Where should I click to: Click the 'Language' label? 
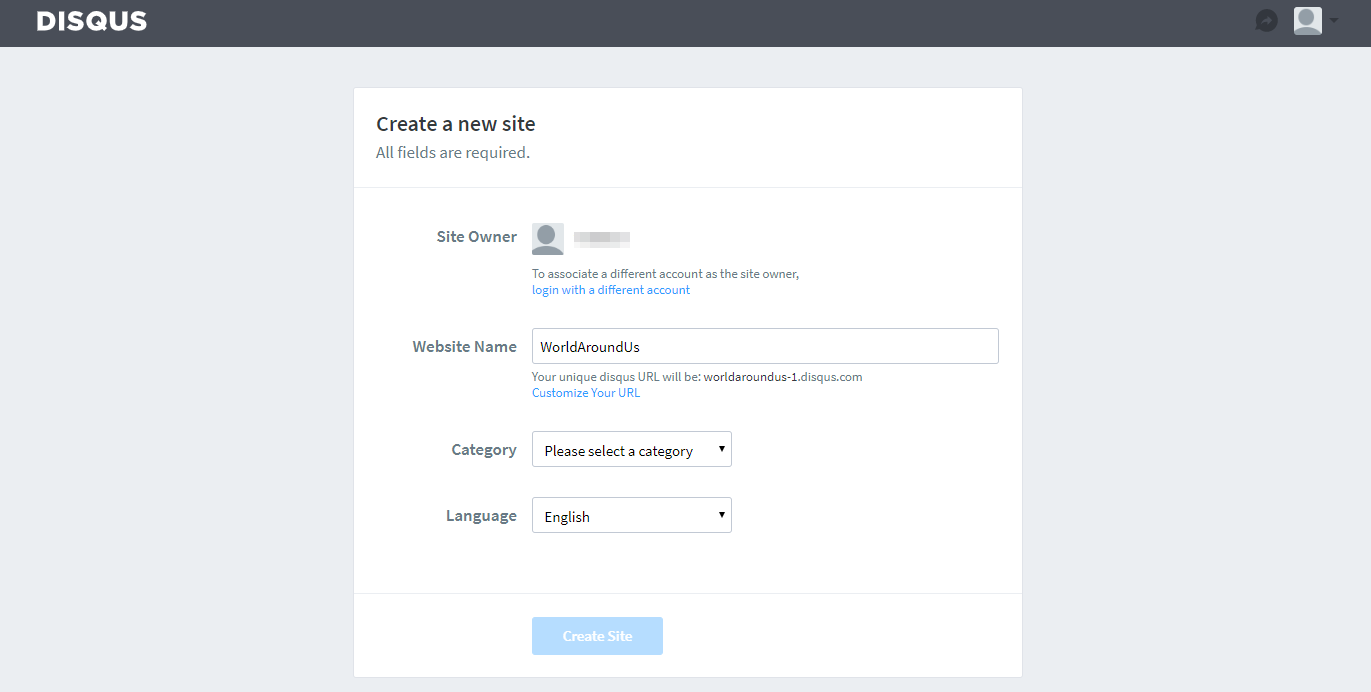(481, 516)
